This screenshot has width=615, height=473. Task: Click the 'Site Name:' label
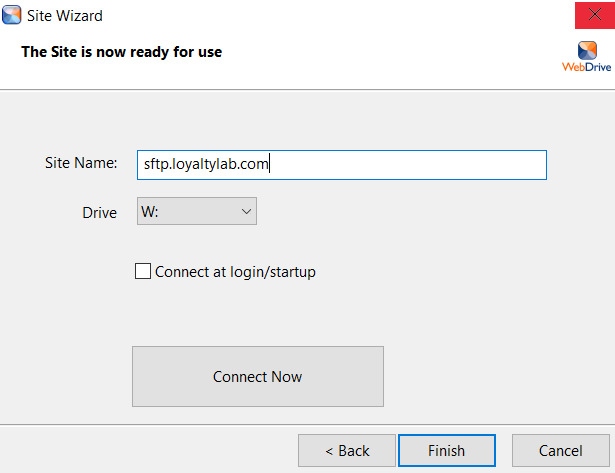[81, 163]
